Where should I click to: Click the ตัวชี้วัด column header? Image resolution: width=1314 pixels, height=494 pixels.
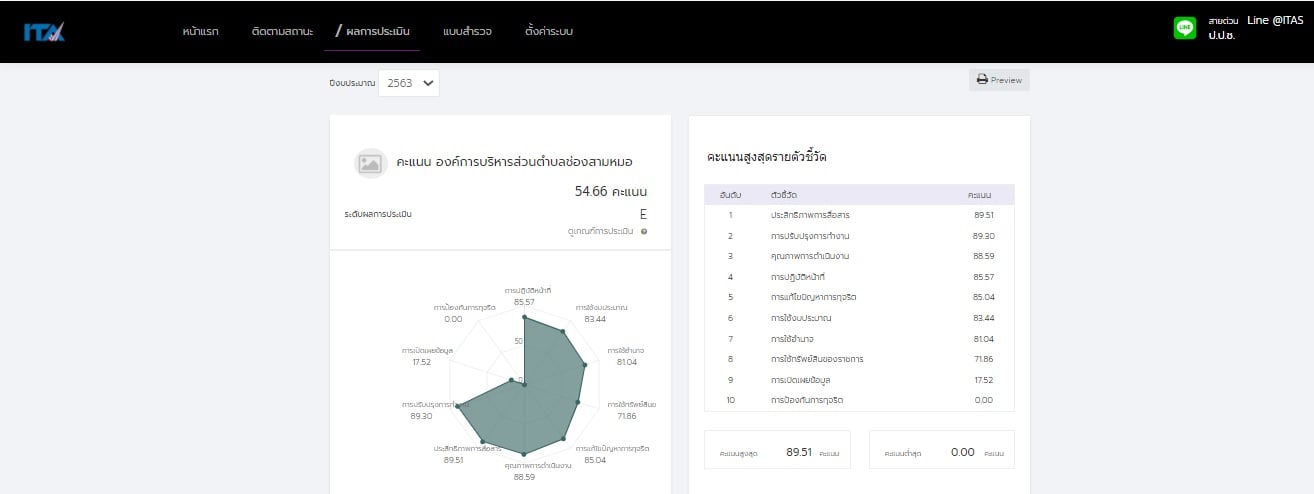[x=784, y=194]
